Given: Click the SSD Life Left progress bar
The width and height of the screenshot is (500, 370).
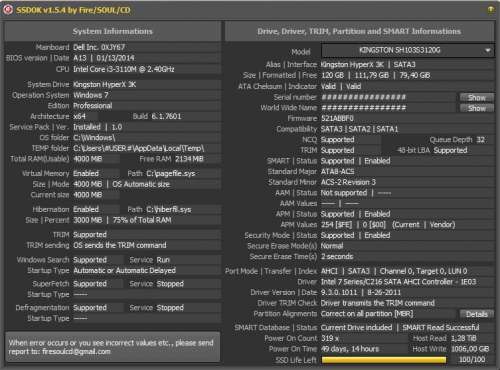Looking at the screenshot, I should click(x=384, y=360).
